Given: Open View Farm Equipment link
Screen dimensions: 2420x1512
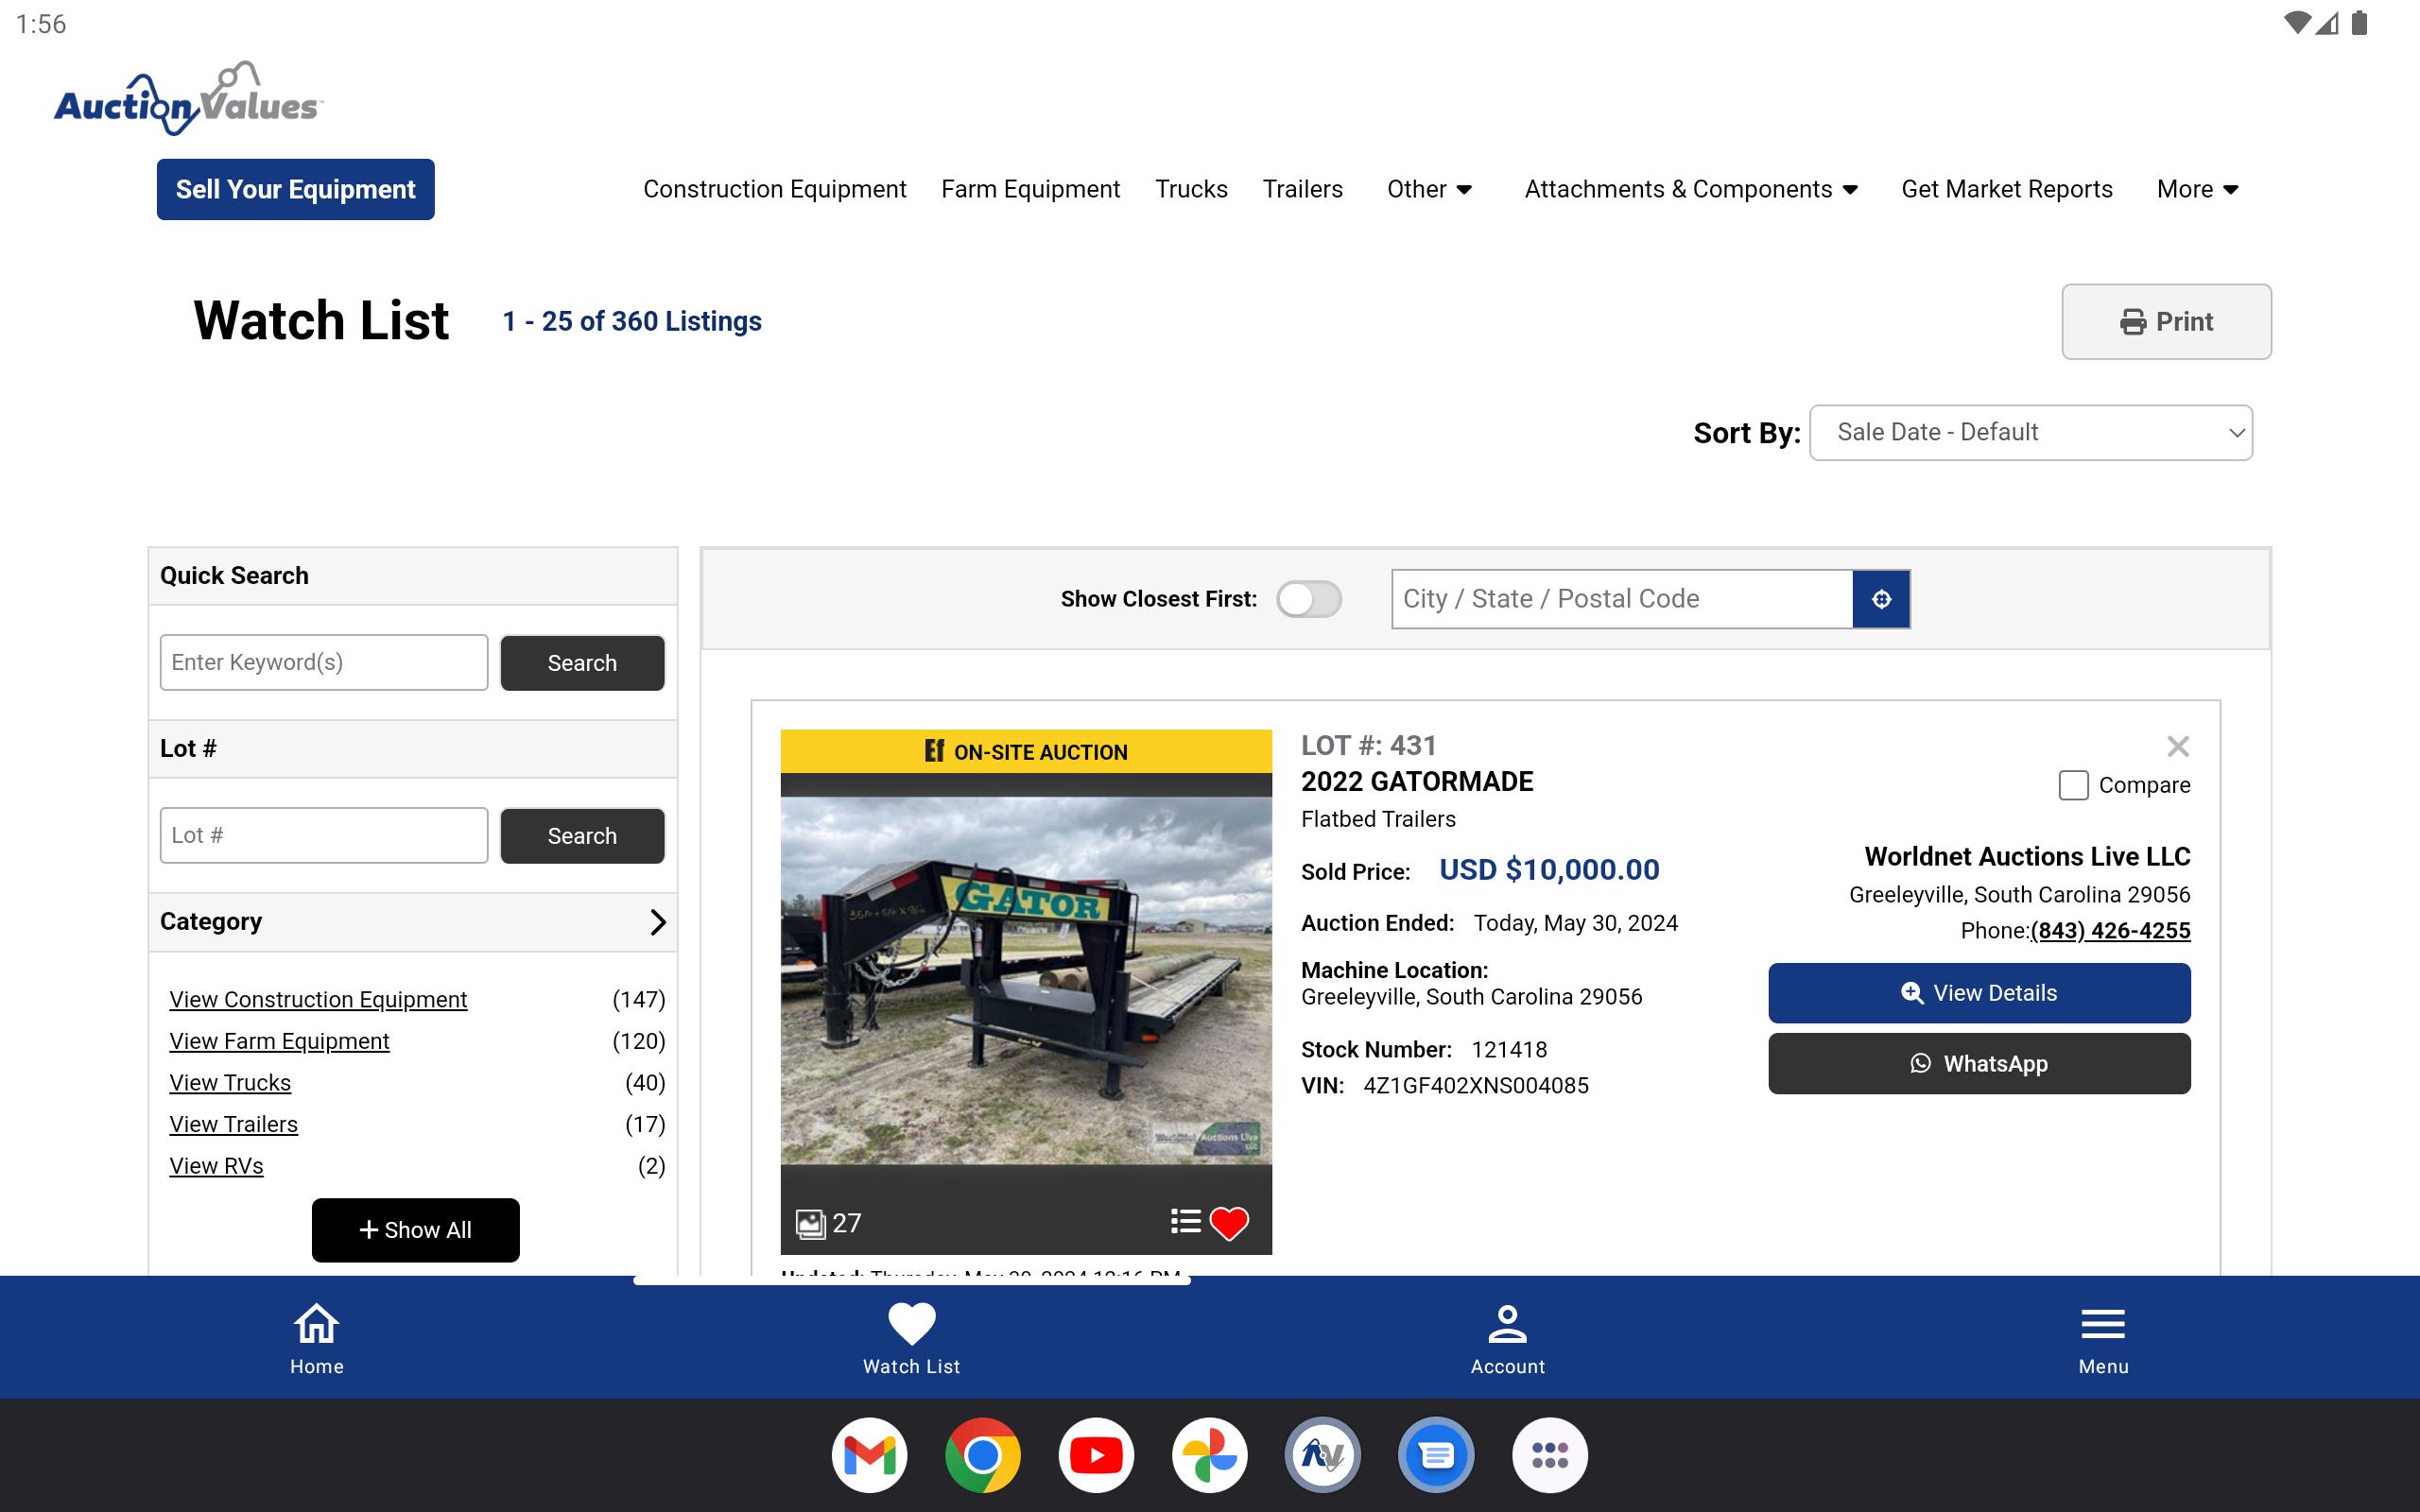Looking at the screenshot, I should [x=279, y=1041].
